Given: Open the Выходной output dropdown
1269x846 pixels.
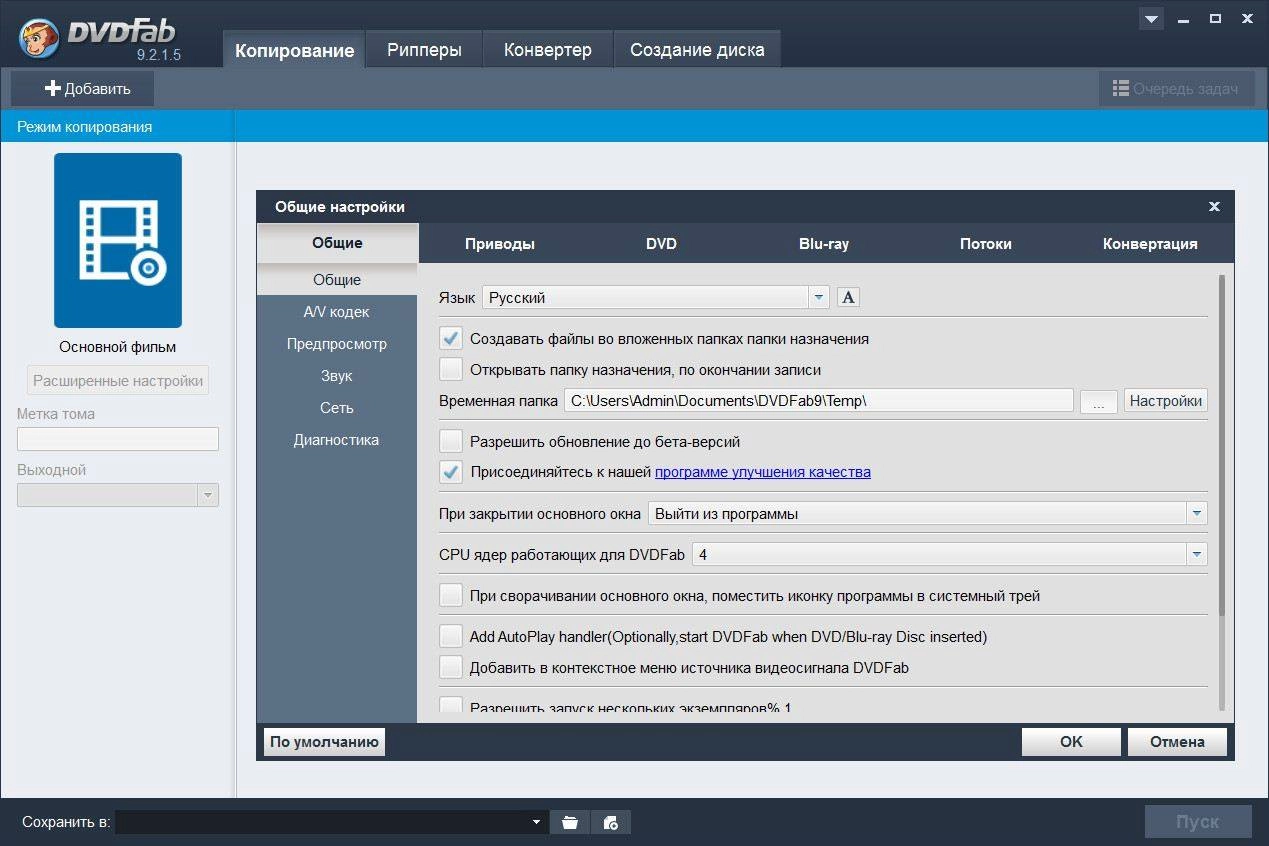Looking at the screenshot, I should tap(118, 495).
